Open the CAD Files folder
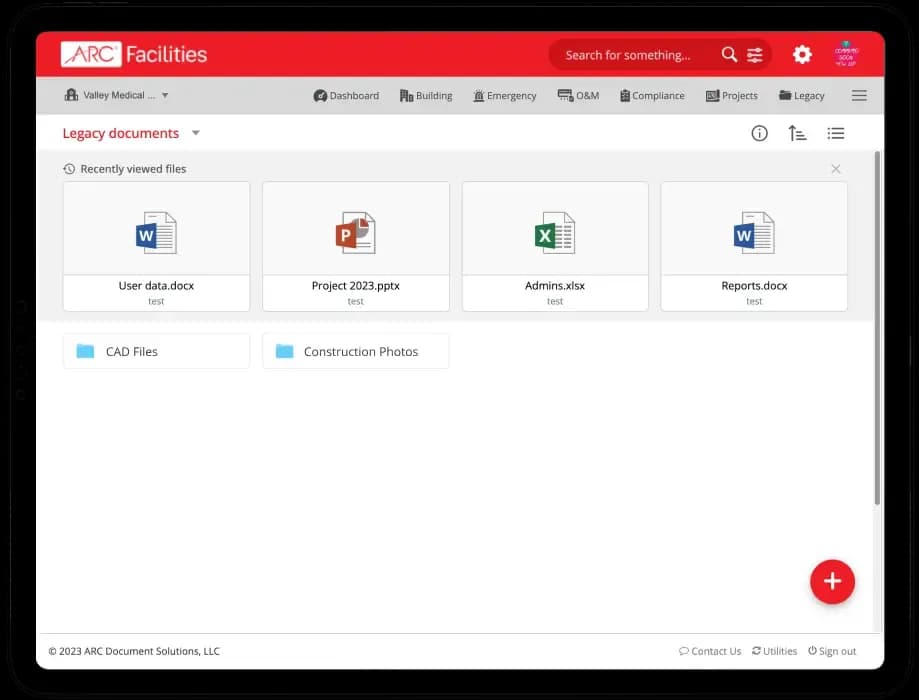919x700 pixels. point(156,351)
